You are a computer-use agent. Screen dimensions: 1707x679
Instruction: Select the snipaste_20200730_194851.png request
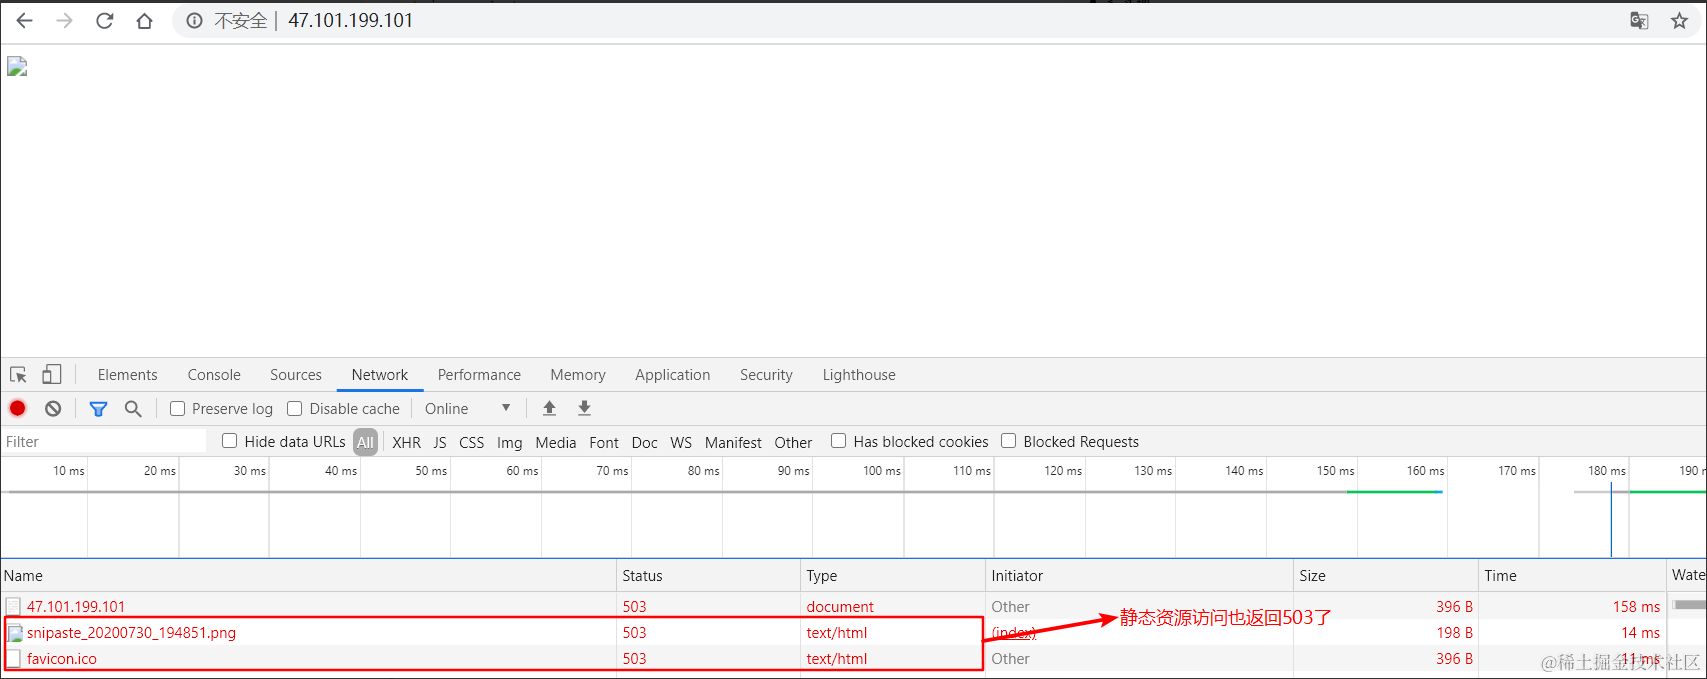(x=131, y=633)
